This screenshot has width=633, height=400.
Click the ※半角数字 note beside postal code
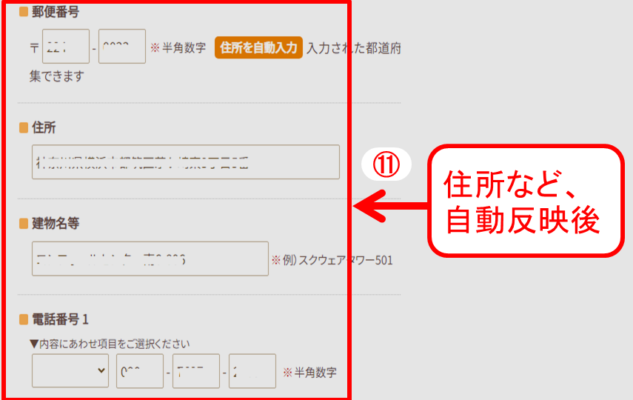[178, 48]
